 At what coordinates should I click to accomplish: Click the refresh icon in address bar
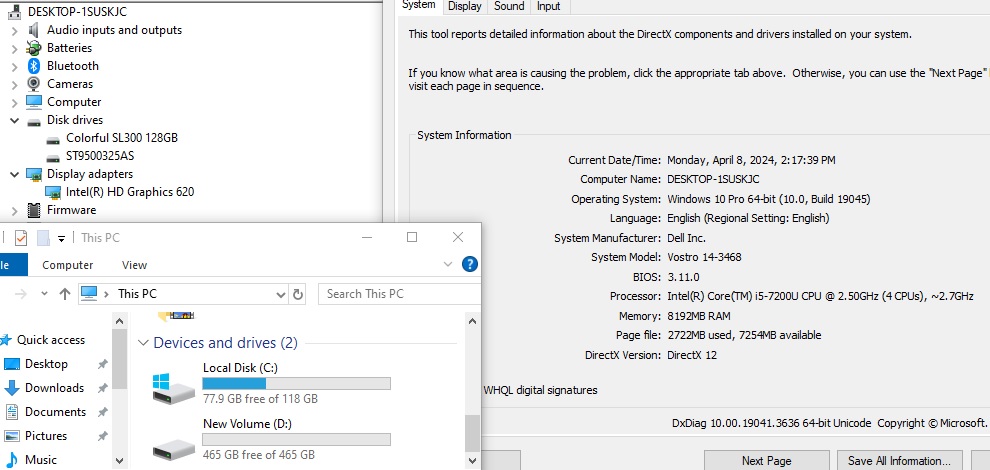point(298,294)
